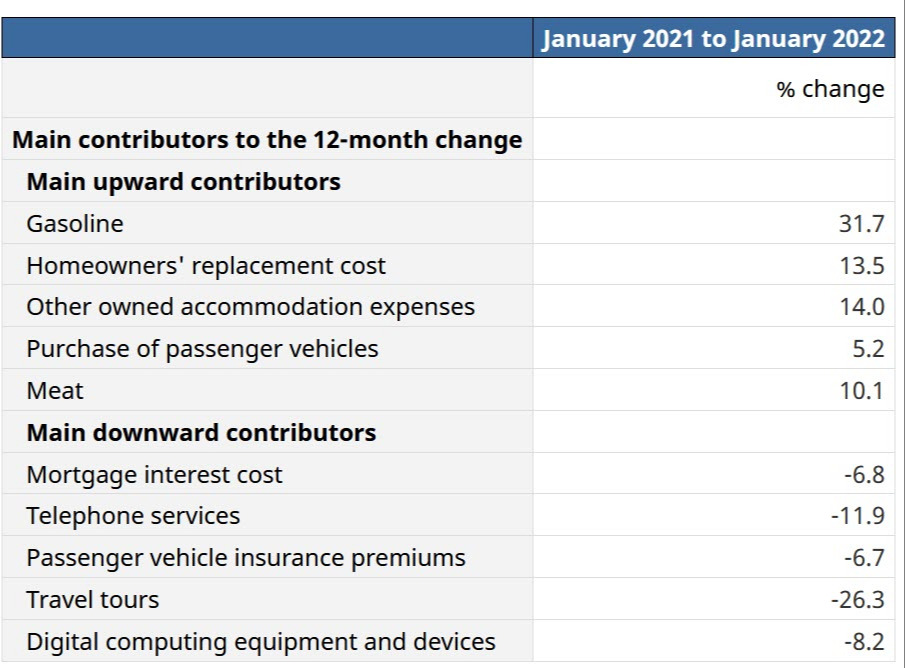Click "Homeowners' replacement cost" row label
This screenshot has width=905, height=668.
[206, 266]
